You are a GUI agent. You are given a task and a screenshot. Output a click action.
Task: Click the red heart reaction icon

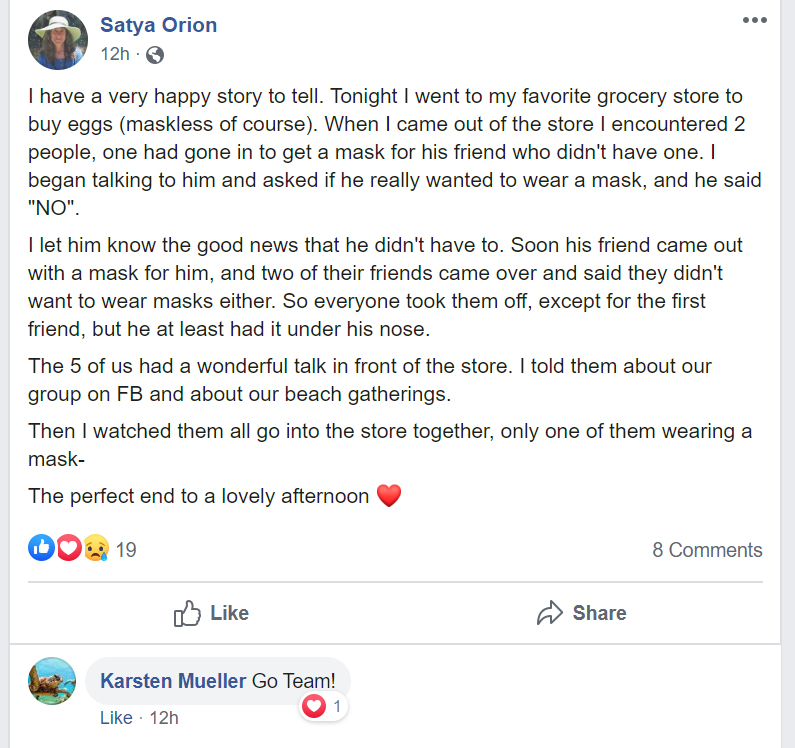tap(68, 548)
